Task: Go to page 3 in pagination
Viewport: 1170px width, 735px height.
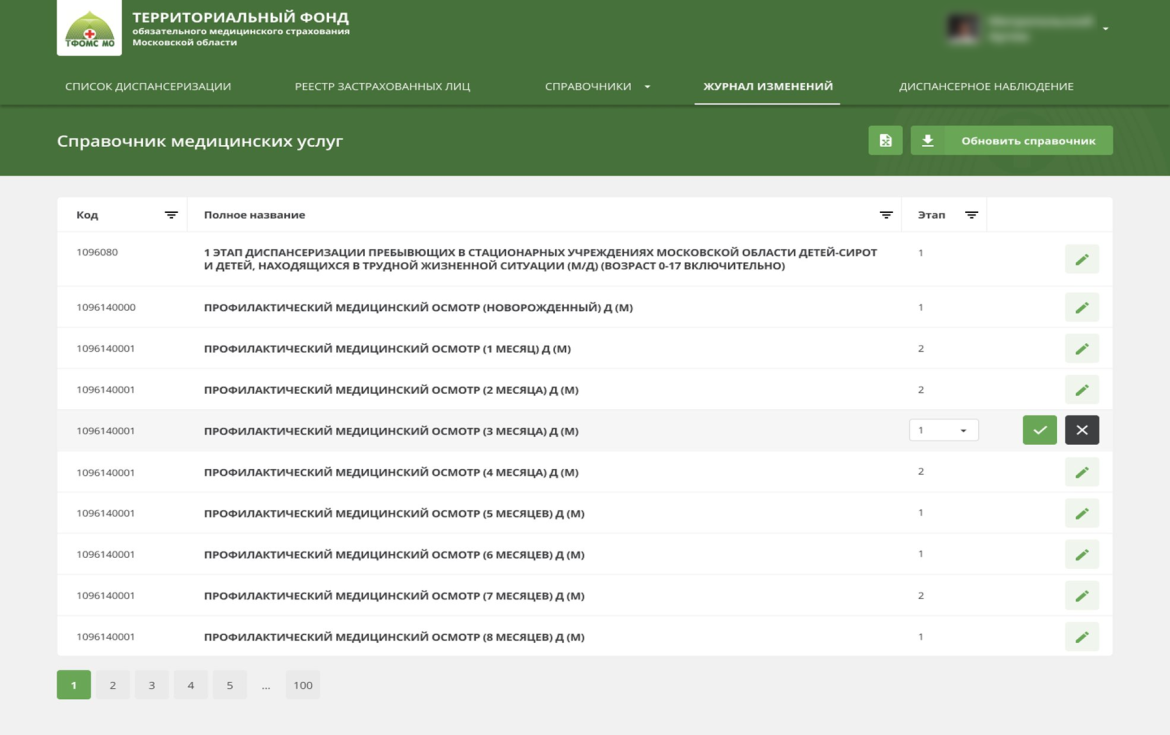Action: 151,685
